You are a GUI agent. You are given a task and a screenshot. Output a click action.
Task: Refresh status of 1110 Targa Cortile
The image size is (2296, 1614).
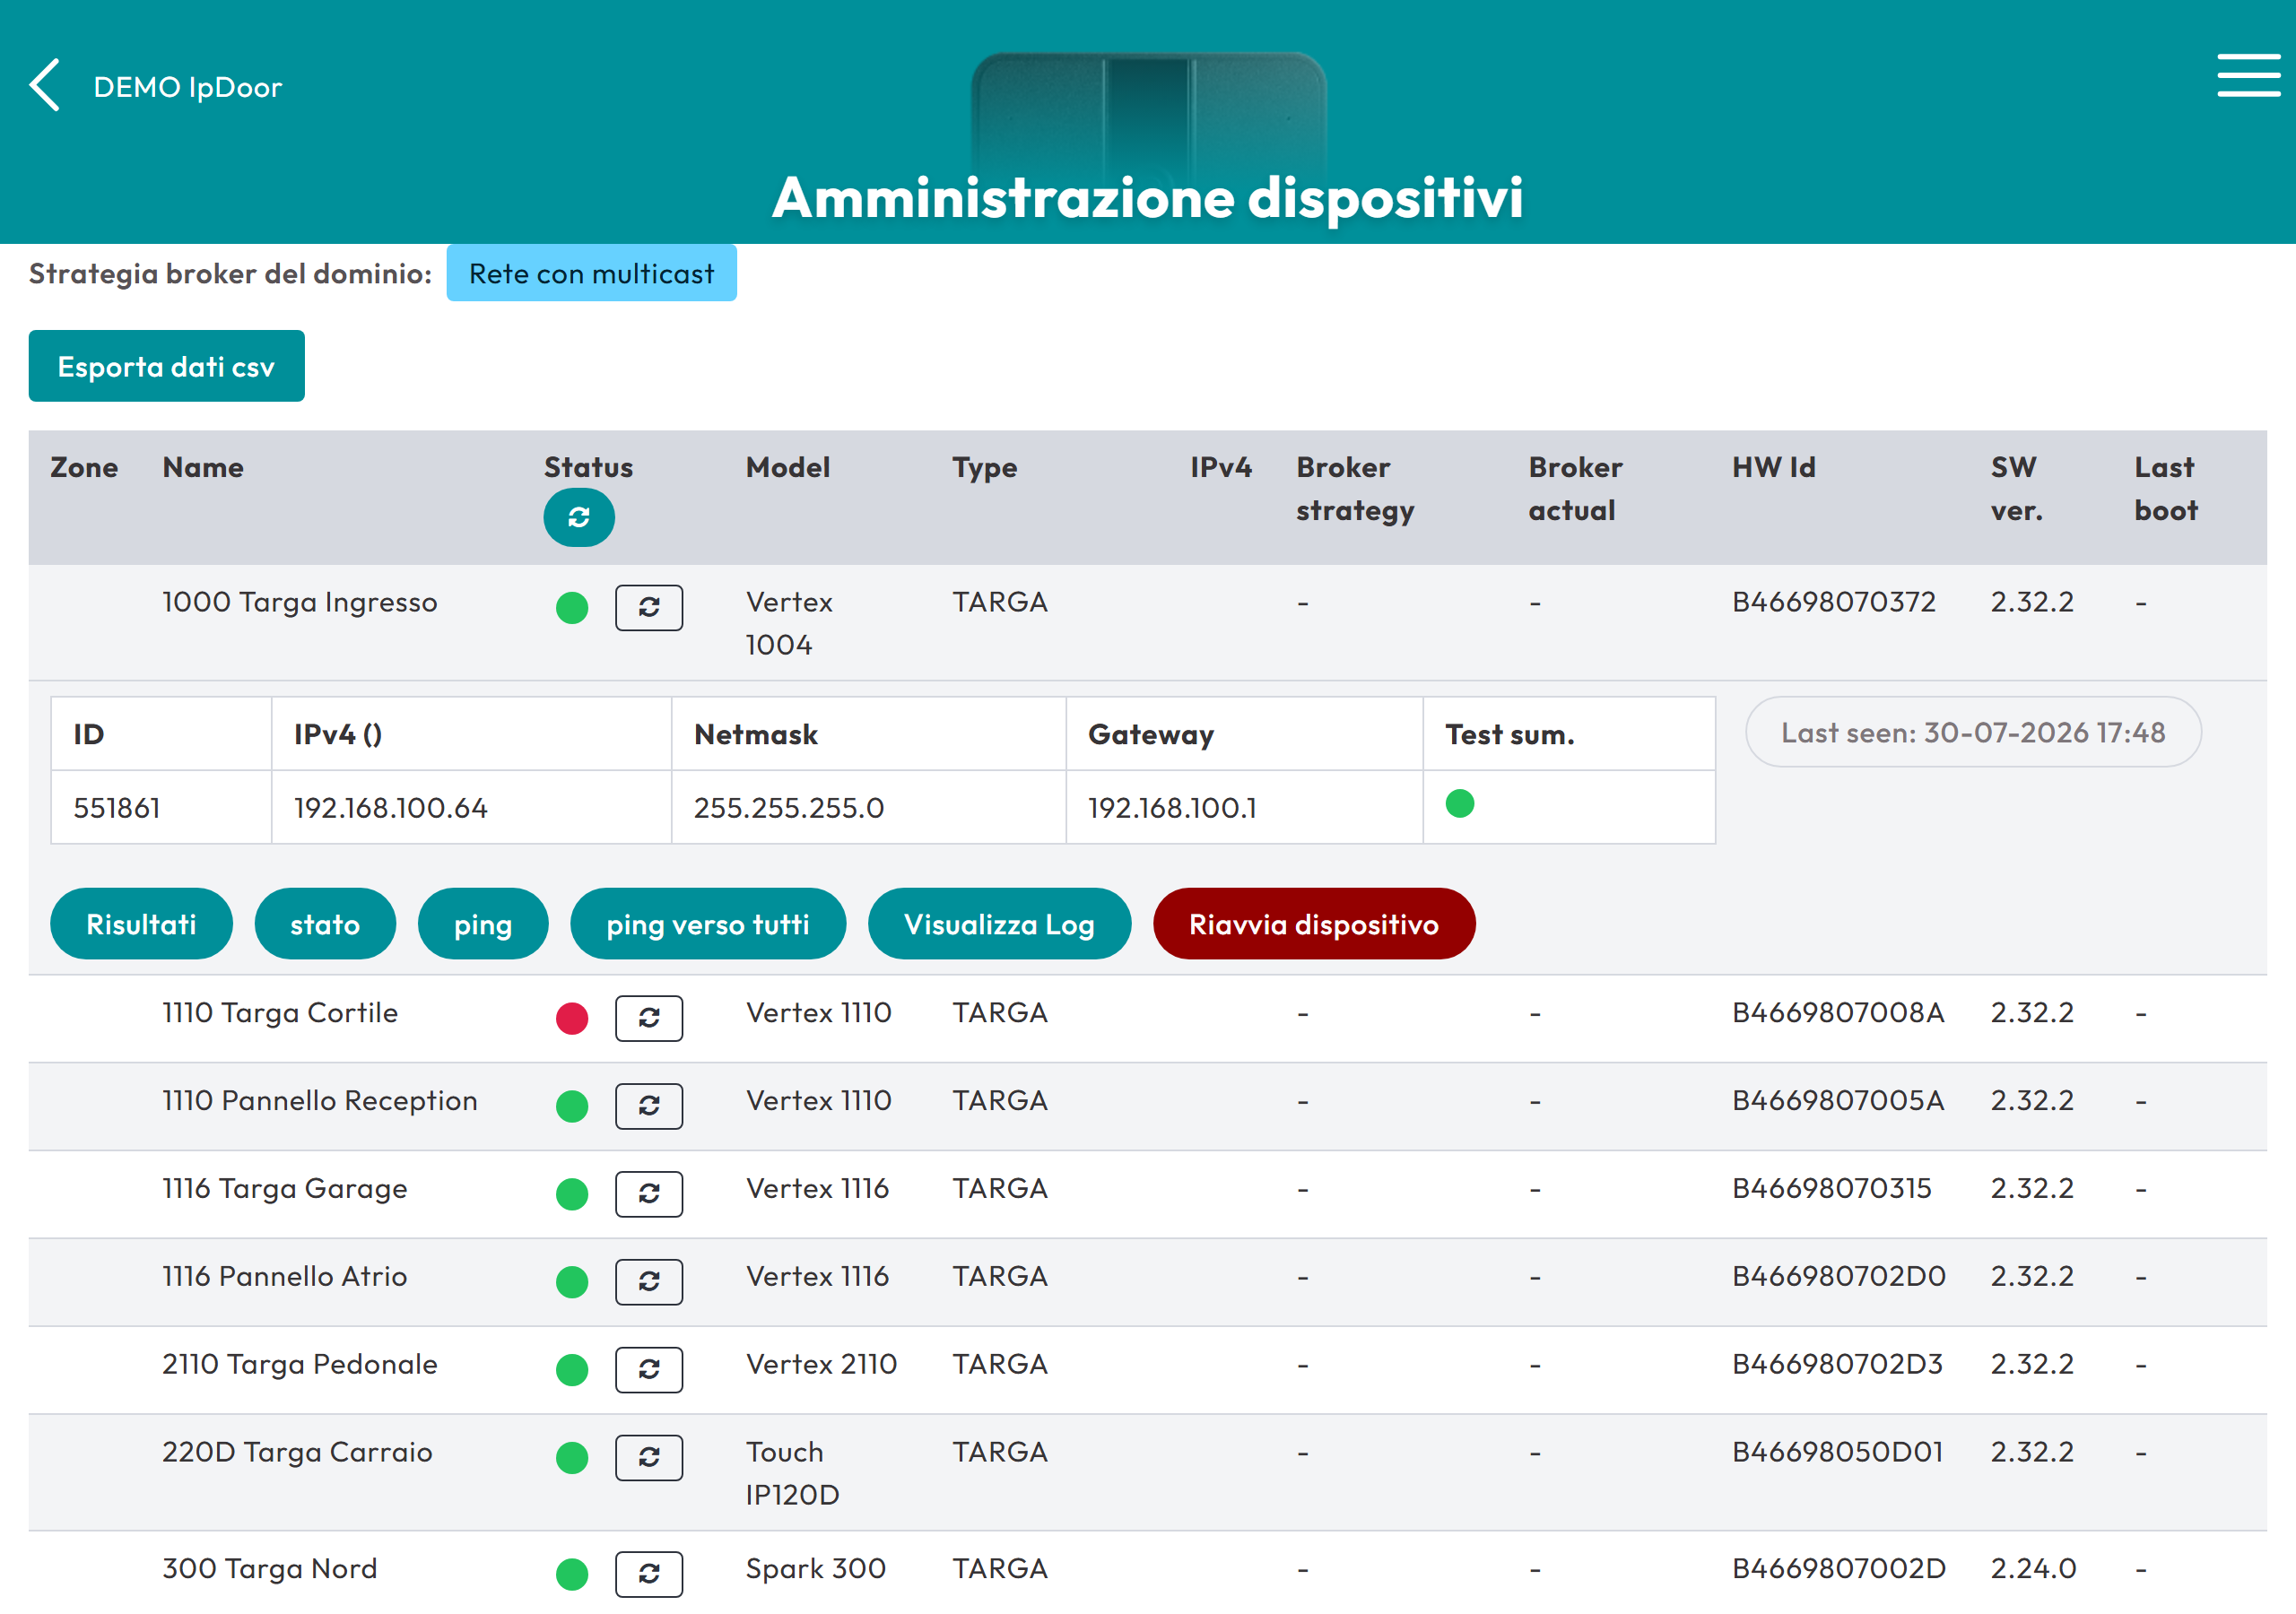click(x=649, y=1018)
